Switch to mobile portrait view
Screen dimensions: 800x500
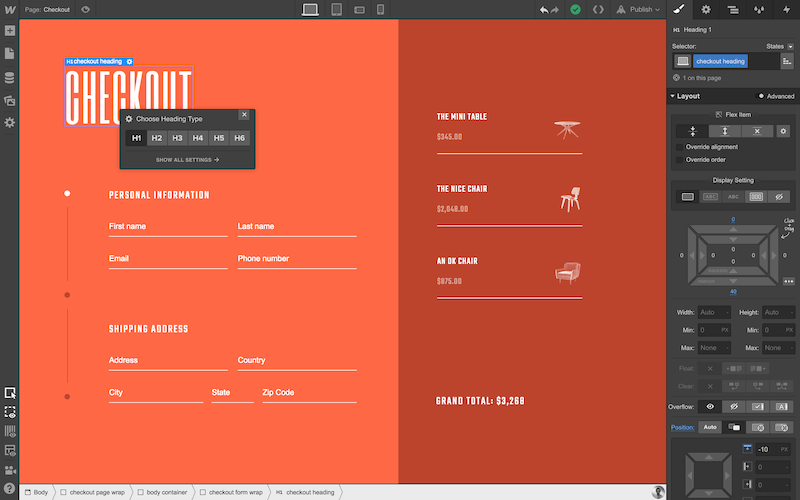pos(380,10)
